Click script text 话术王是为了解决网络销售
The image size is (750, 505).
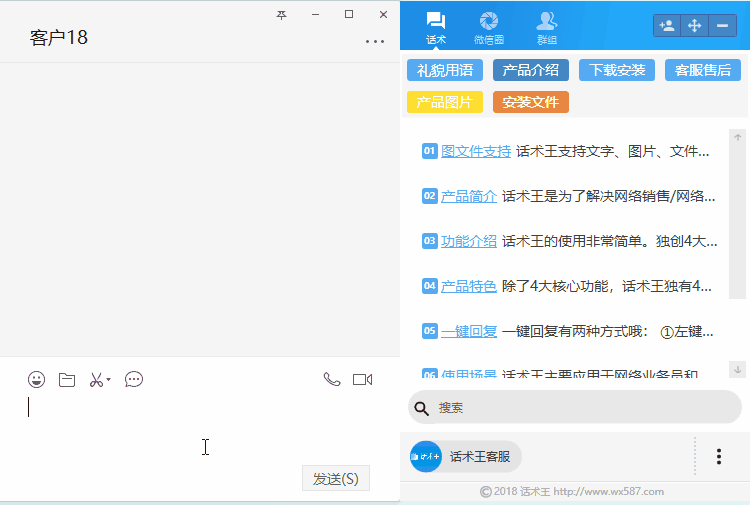tap(608, 196)
